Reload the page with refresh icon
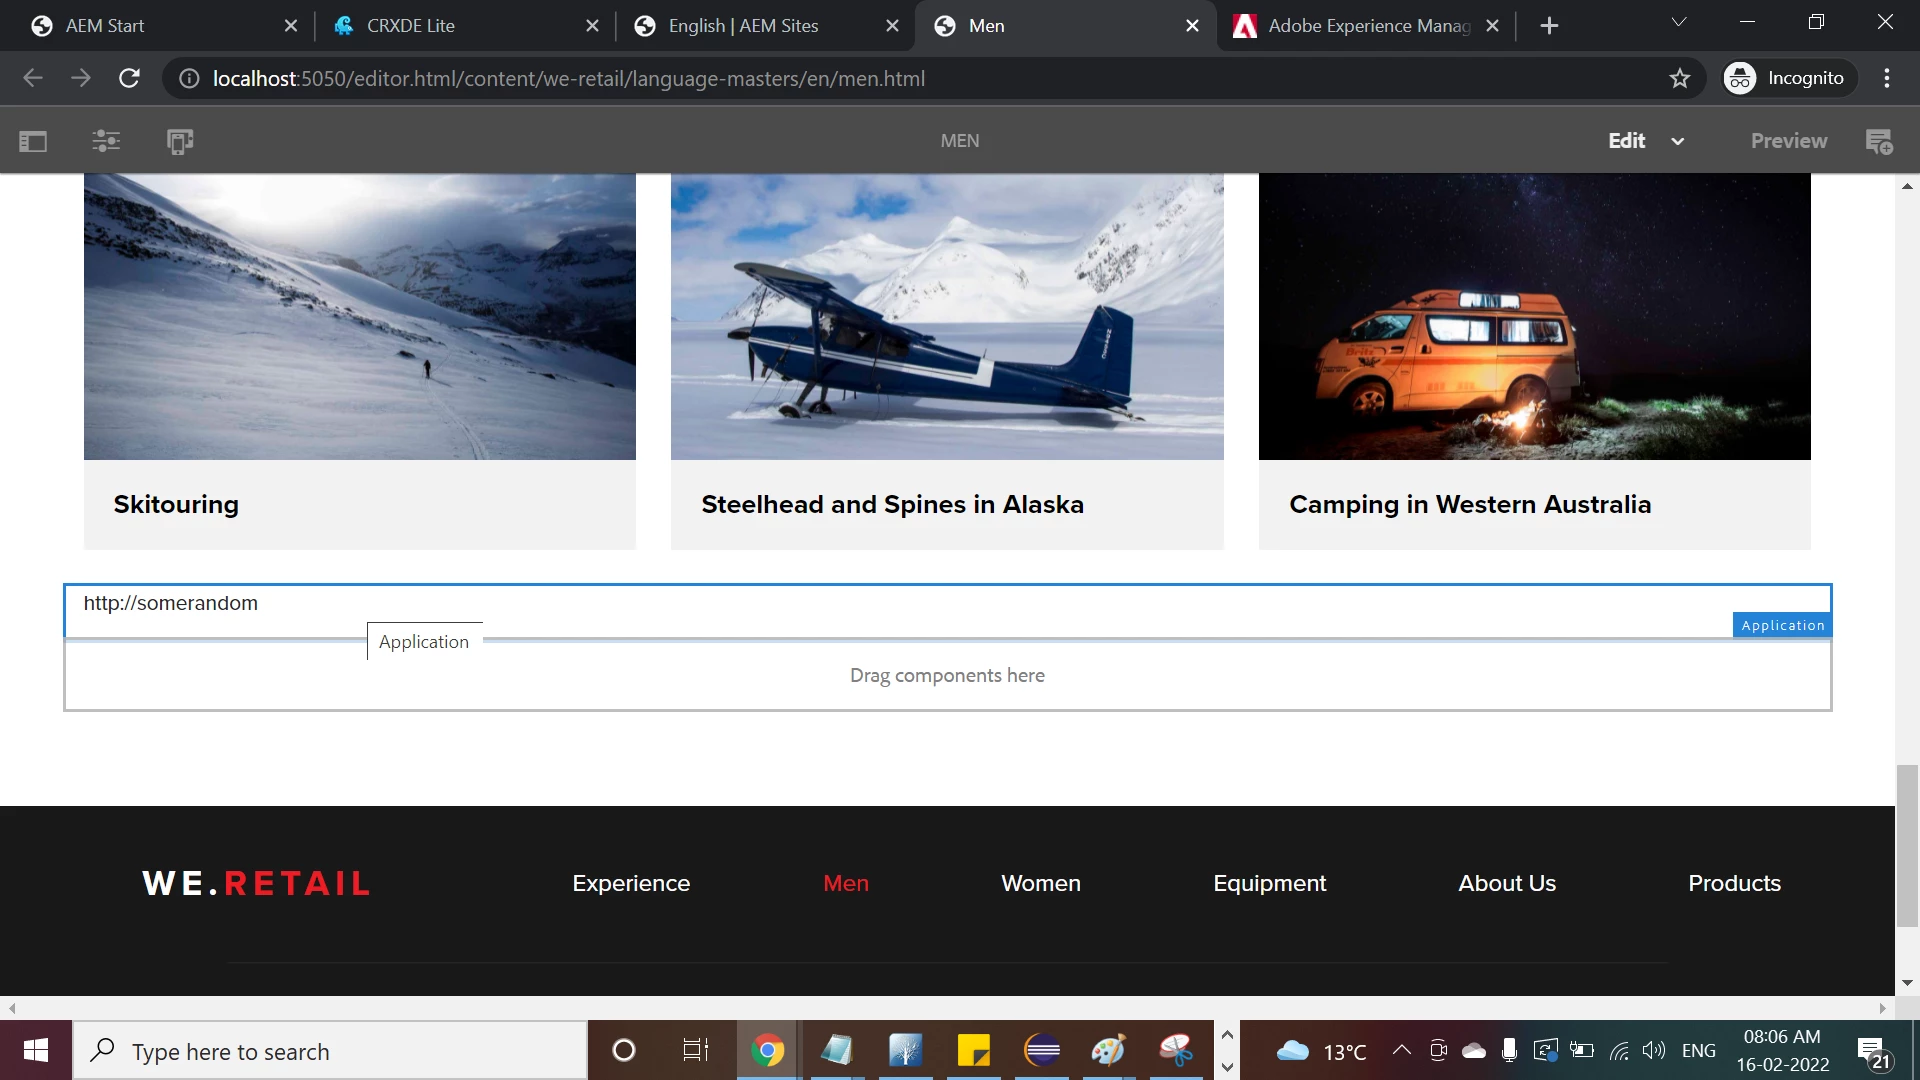Screen dimensions: 1920x1080 pos(129,78)
